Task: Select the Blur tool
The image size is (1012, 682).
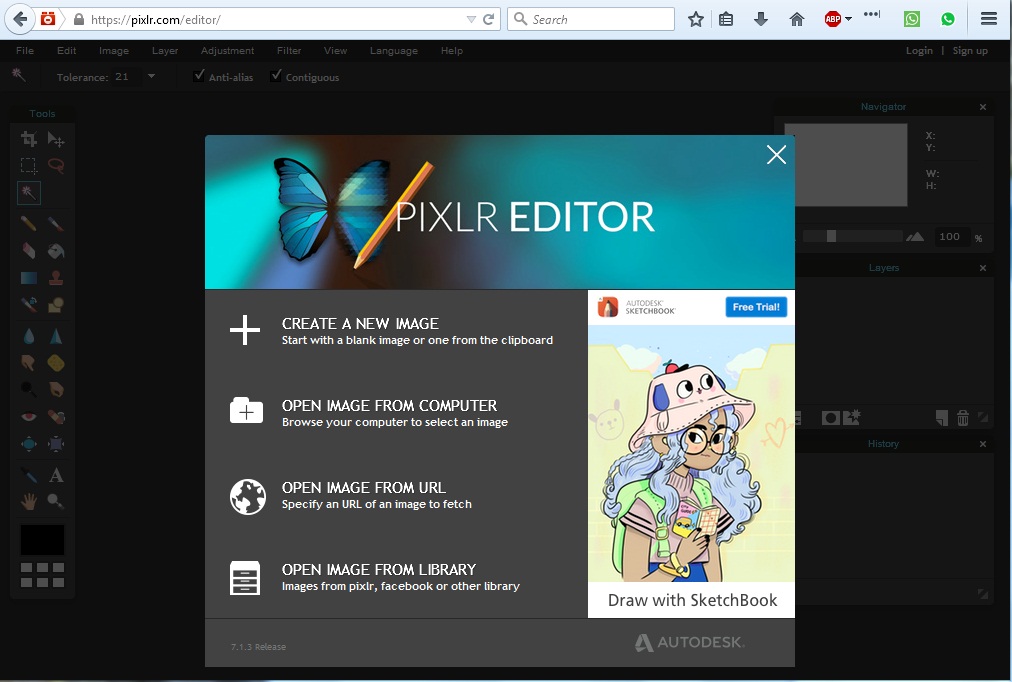Action: point(28,336)
